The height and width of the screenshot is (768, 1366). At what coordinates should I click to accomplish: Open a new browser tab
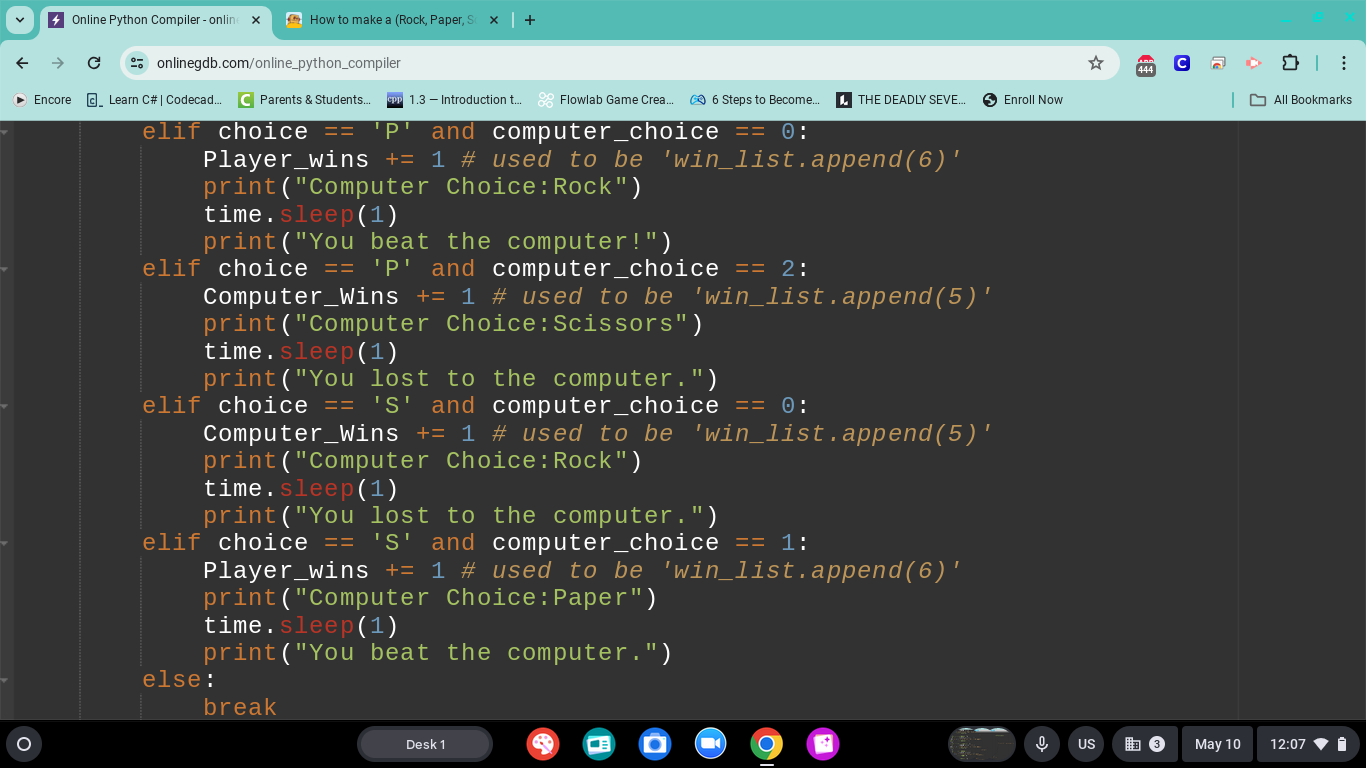(530, 20)
